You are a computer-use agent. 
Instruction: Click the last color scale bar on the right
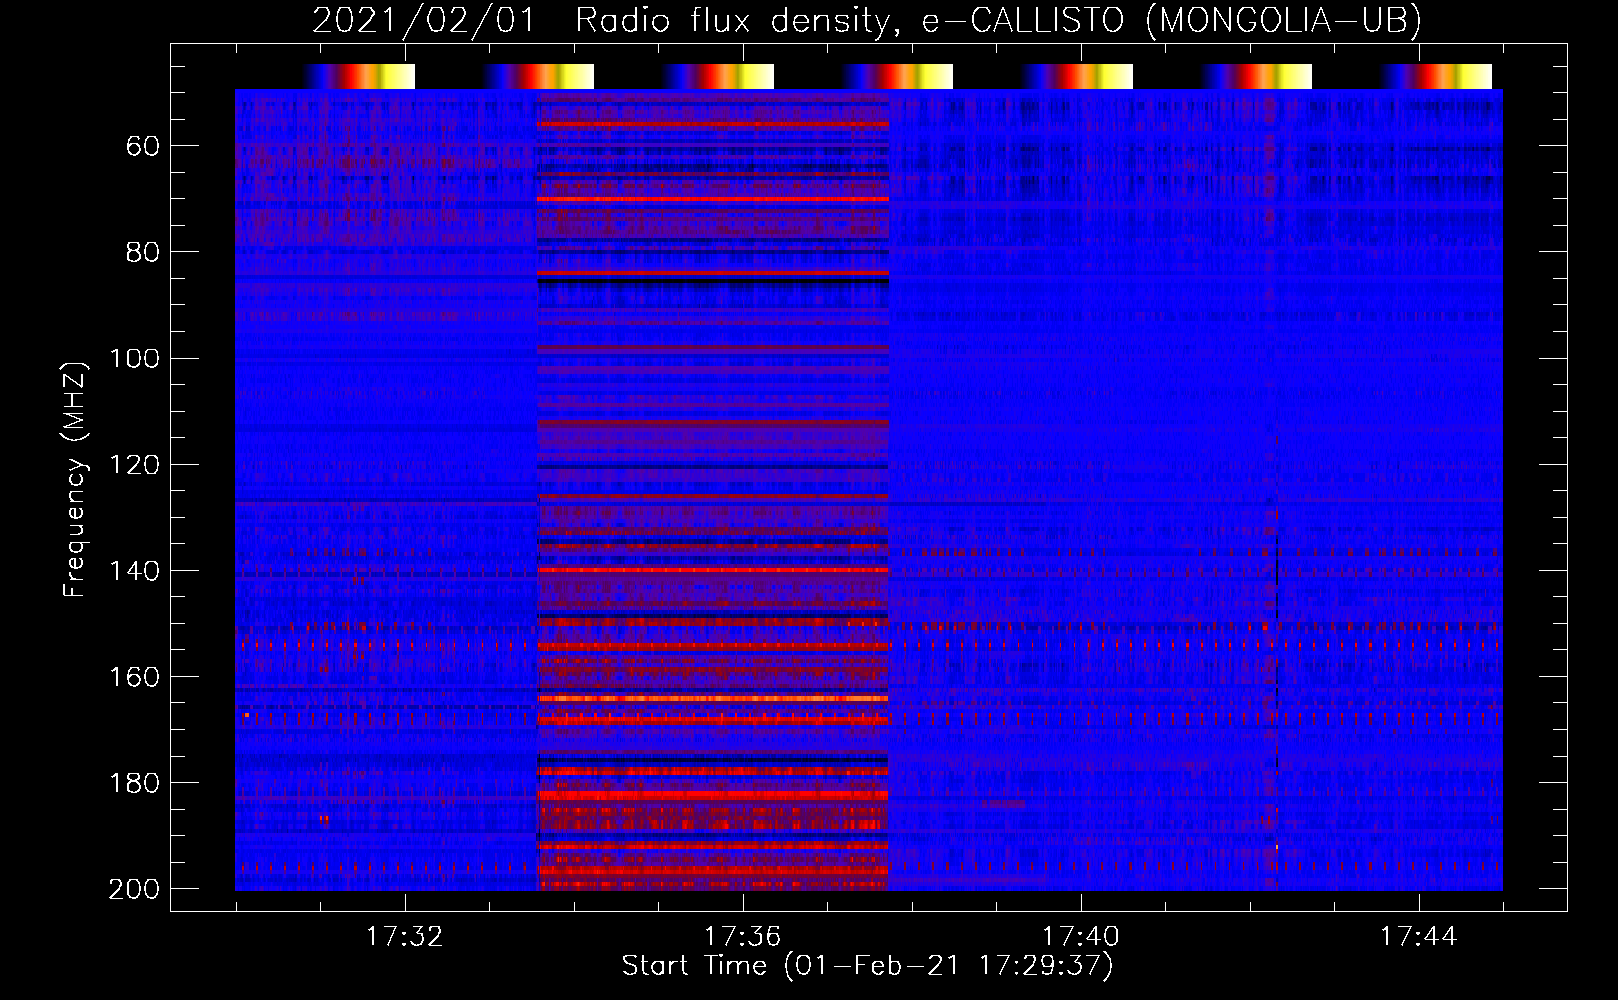coord(1436,77)
